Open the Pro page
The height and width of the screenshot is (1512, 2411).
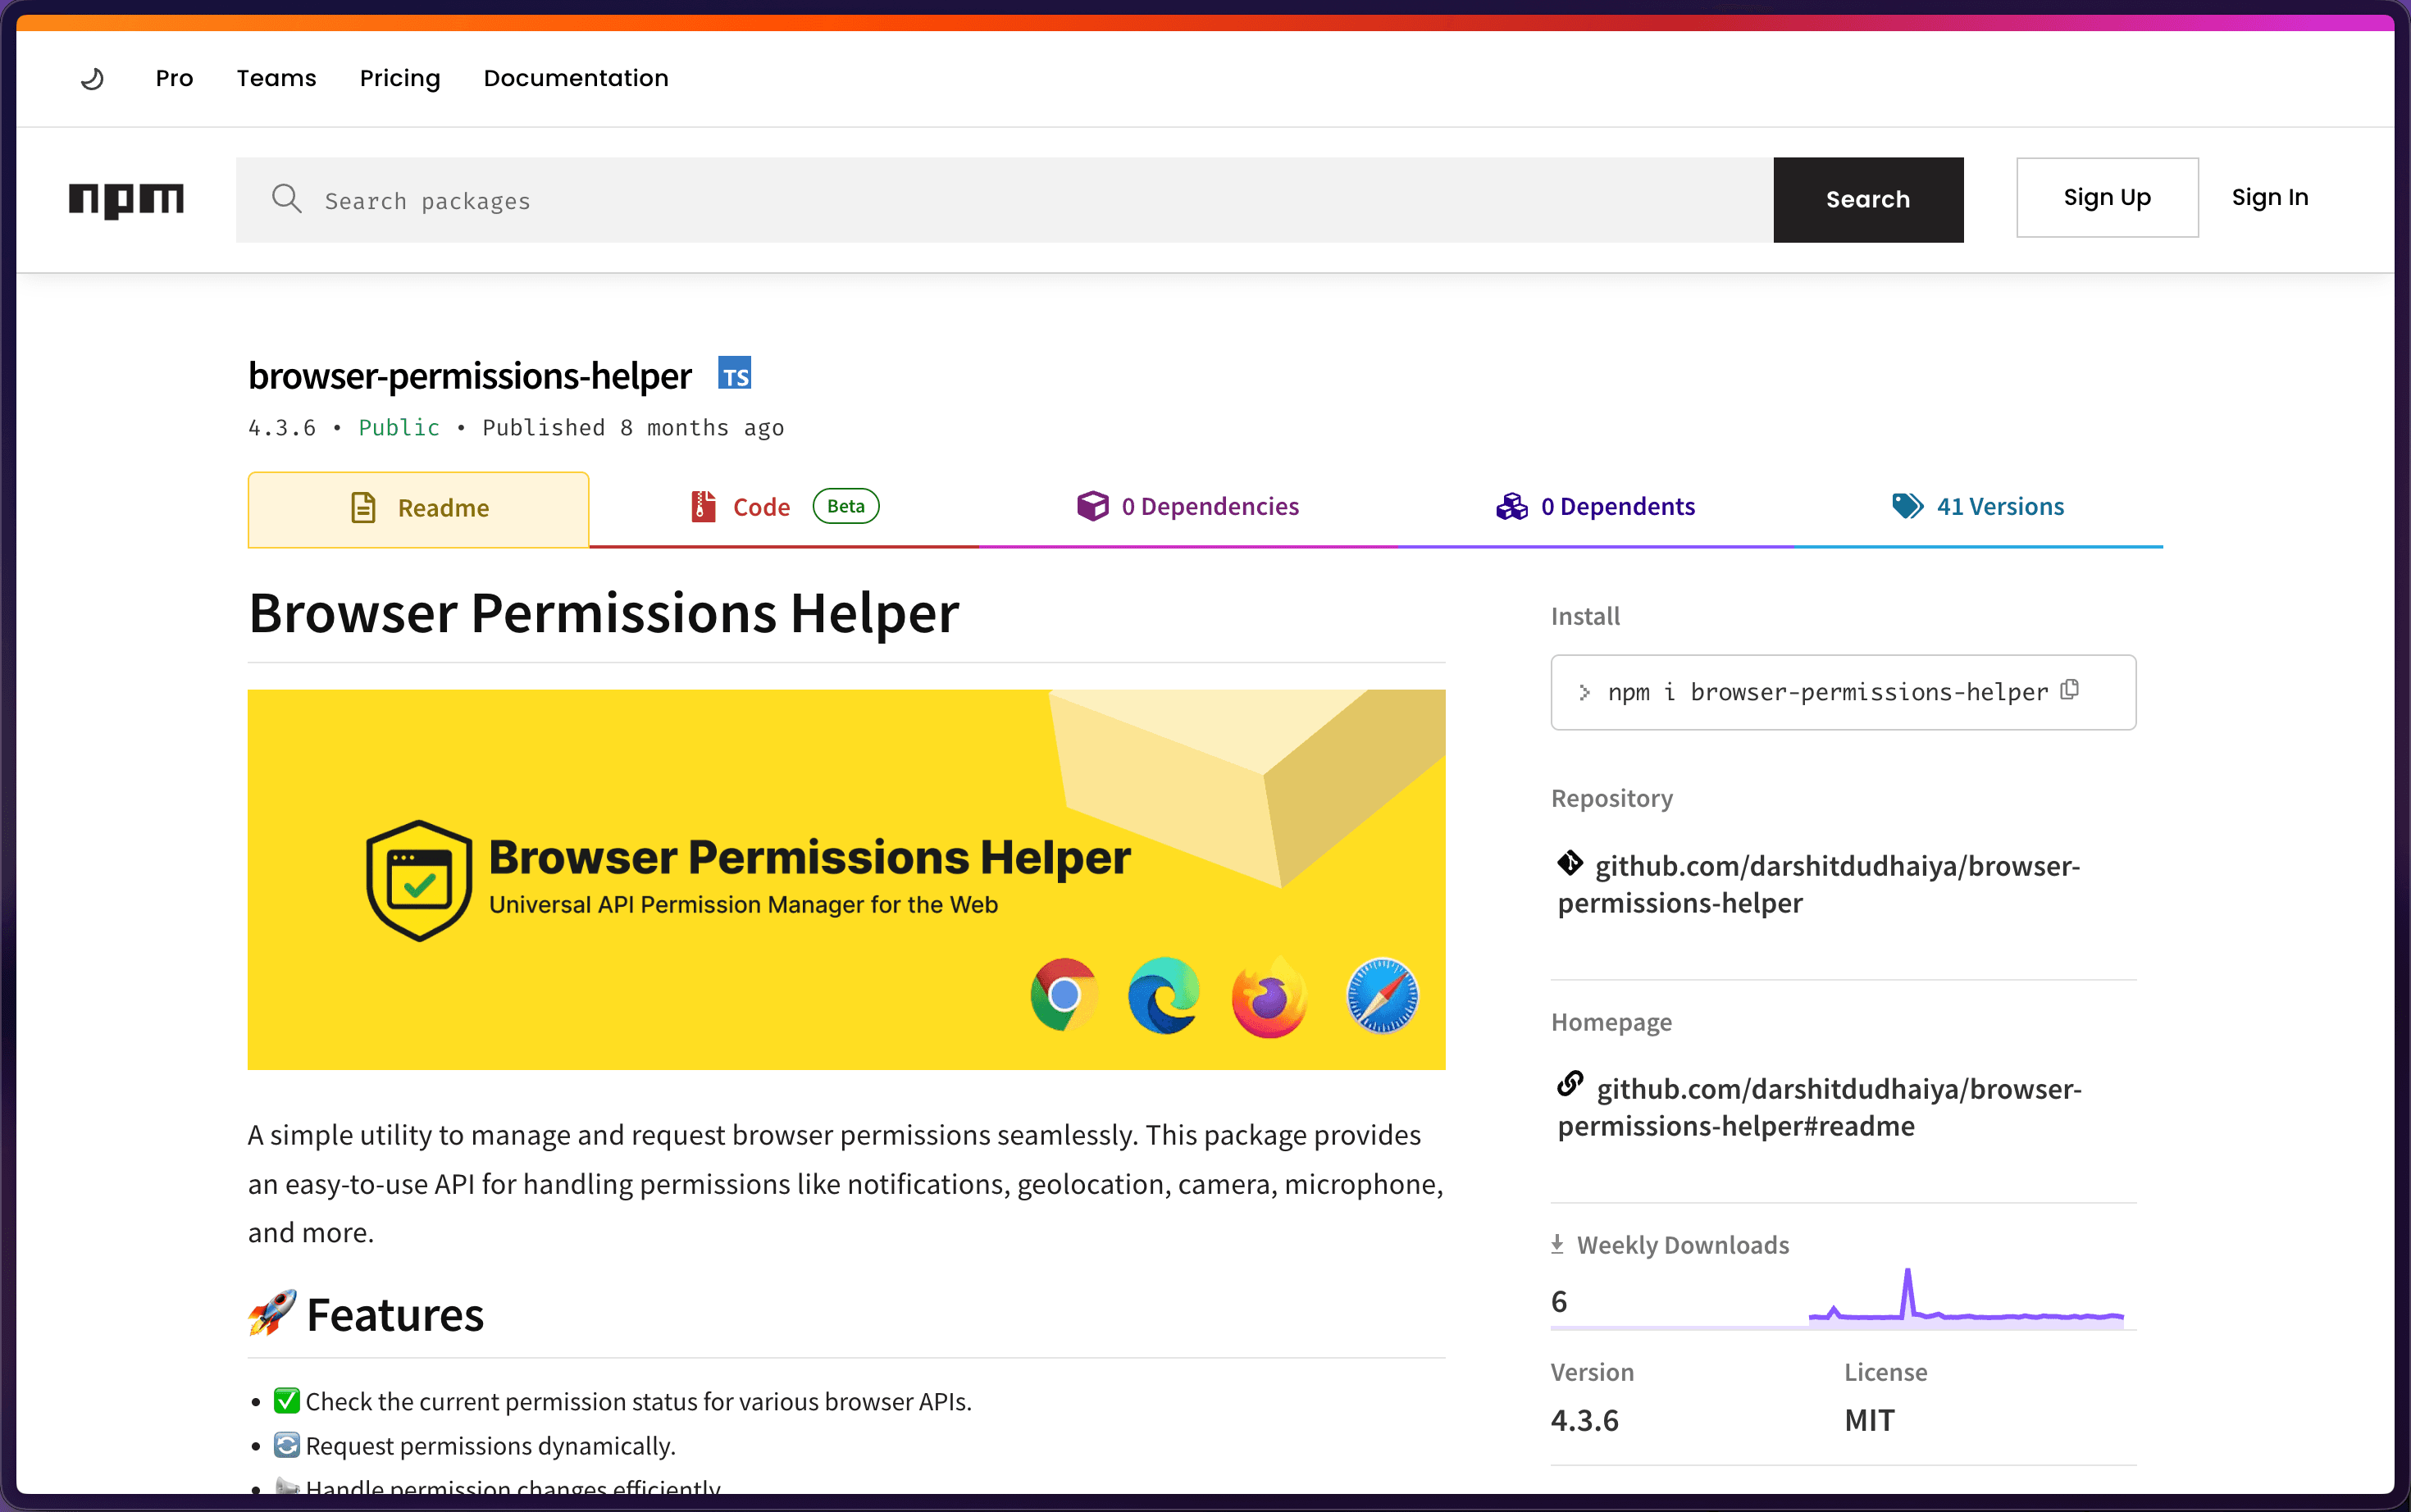click(x=174, y=78)
